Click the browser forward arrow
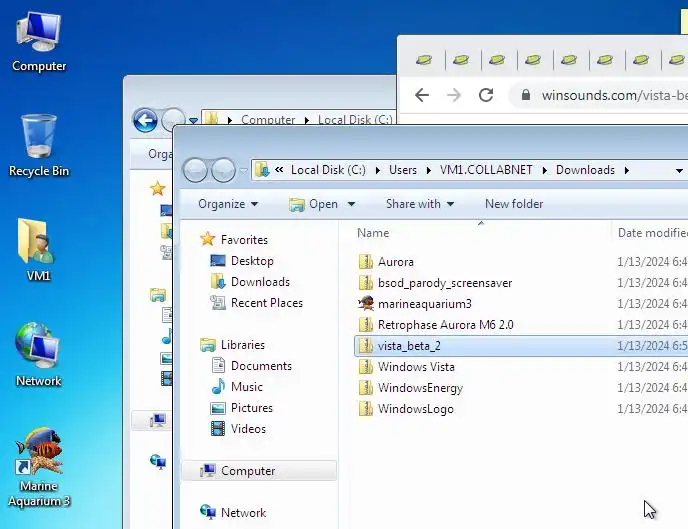Screen dimensions: 688x529 pos(454,95)
